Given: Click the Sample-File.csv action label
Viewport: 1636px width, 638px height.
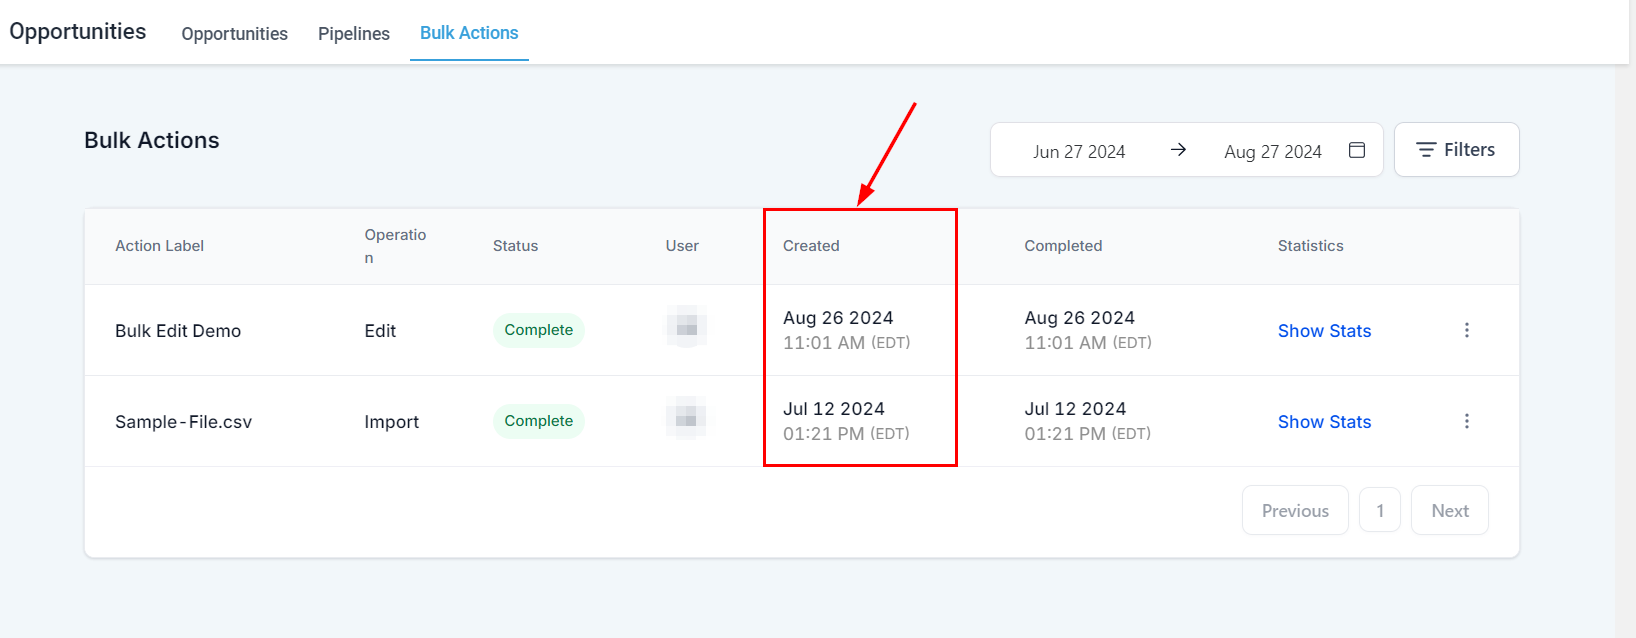Looking at the screenshot, I should coord(183,422).
